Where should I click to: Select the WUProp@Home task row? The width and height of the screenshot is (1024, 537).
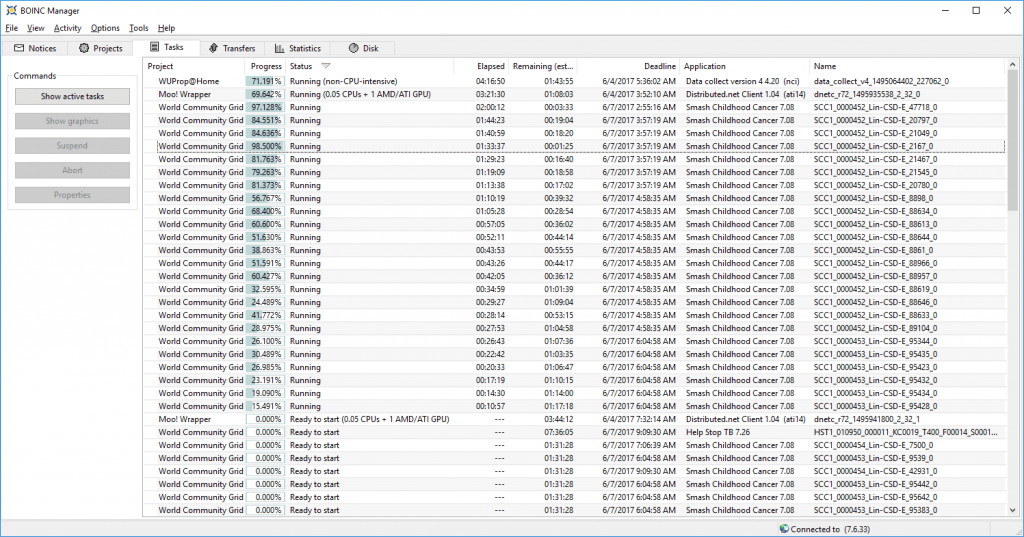(575, 81)
